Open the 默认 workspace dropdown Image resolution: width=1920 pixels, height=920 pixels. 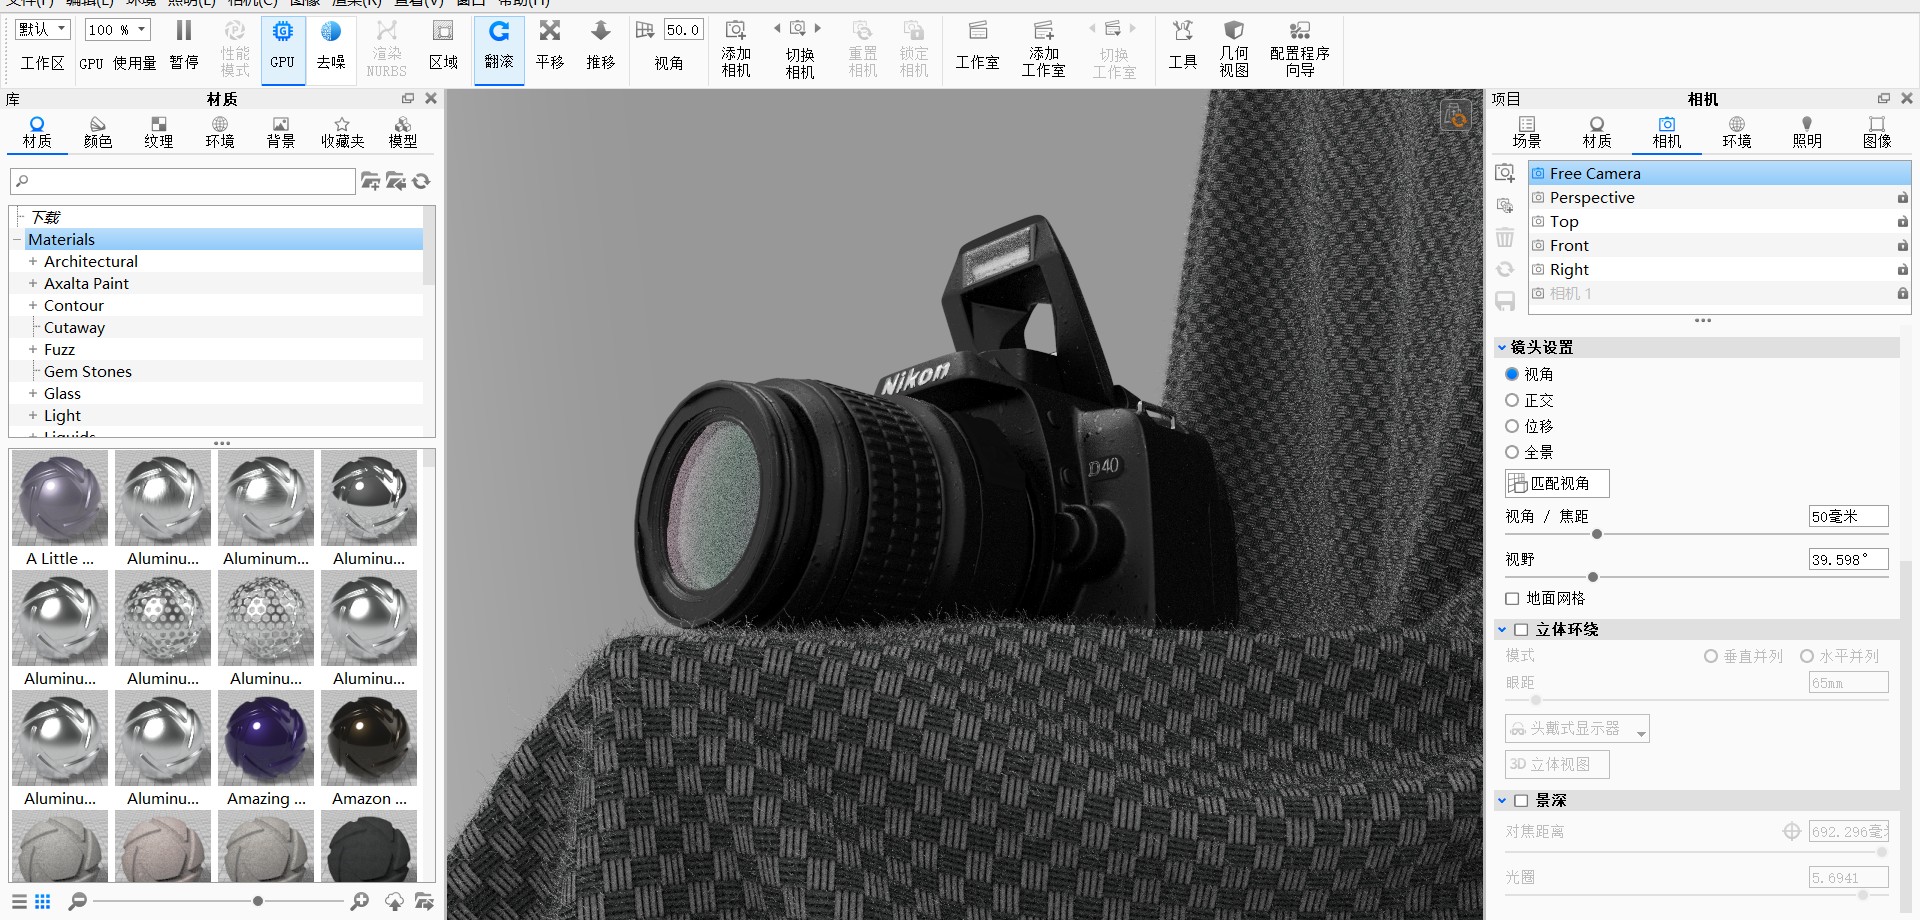click(x=41, y=29)
